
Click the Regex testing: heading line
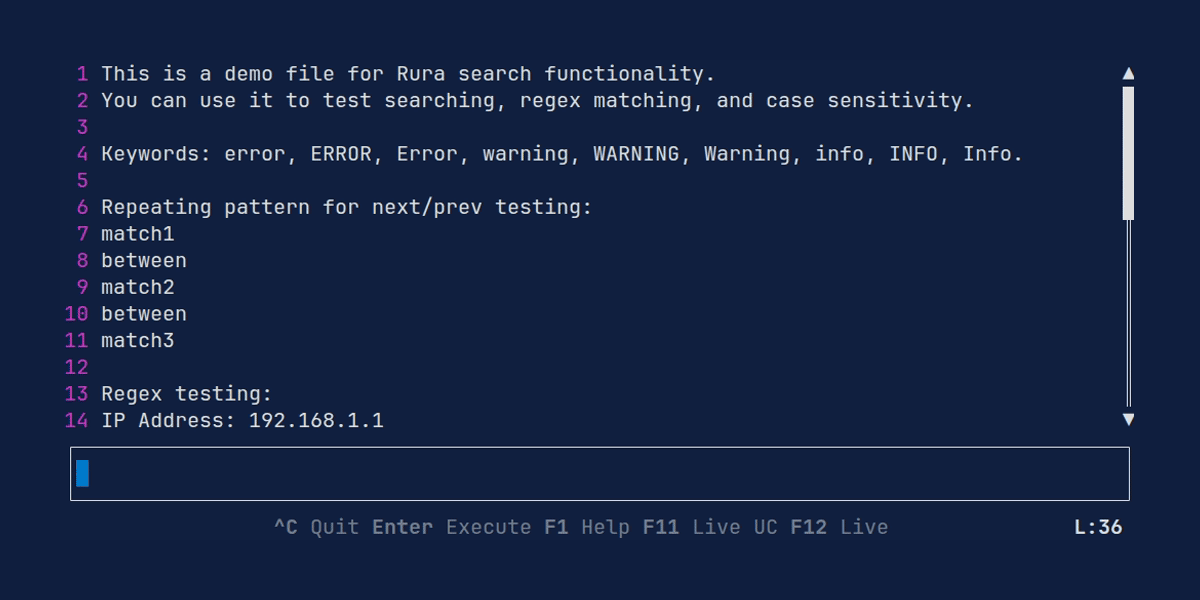click(187, 394)
